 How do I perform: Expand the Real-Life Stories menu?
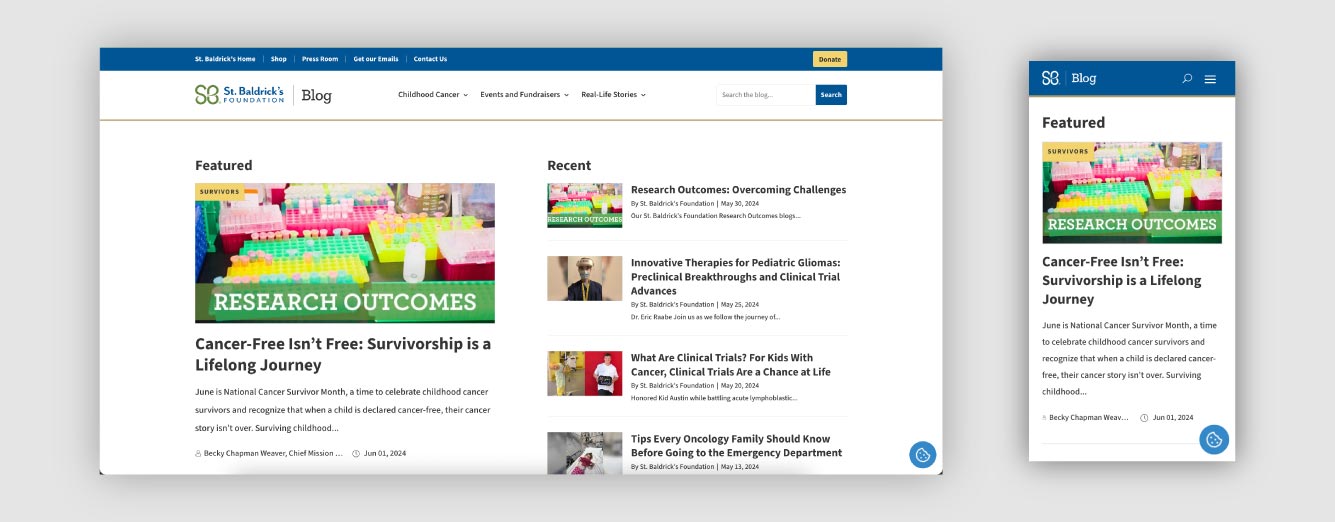tap(613, 95)
